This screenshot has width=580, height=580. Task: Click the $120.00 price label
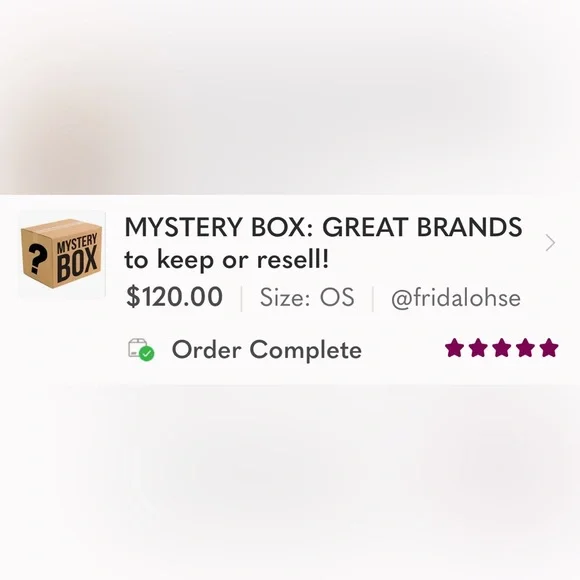tap(174, 297)
